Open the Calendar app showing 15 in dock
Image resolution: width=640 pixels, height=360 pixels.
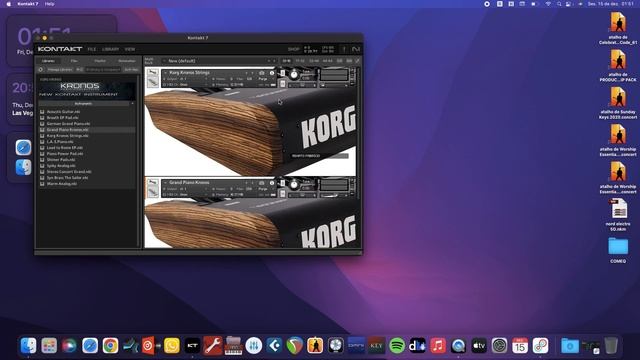coord(520,346)
